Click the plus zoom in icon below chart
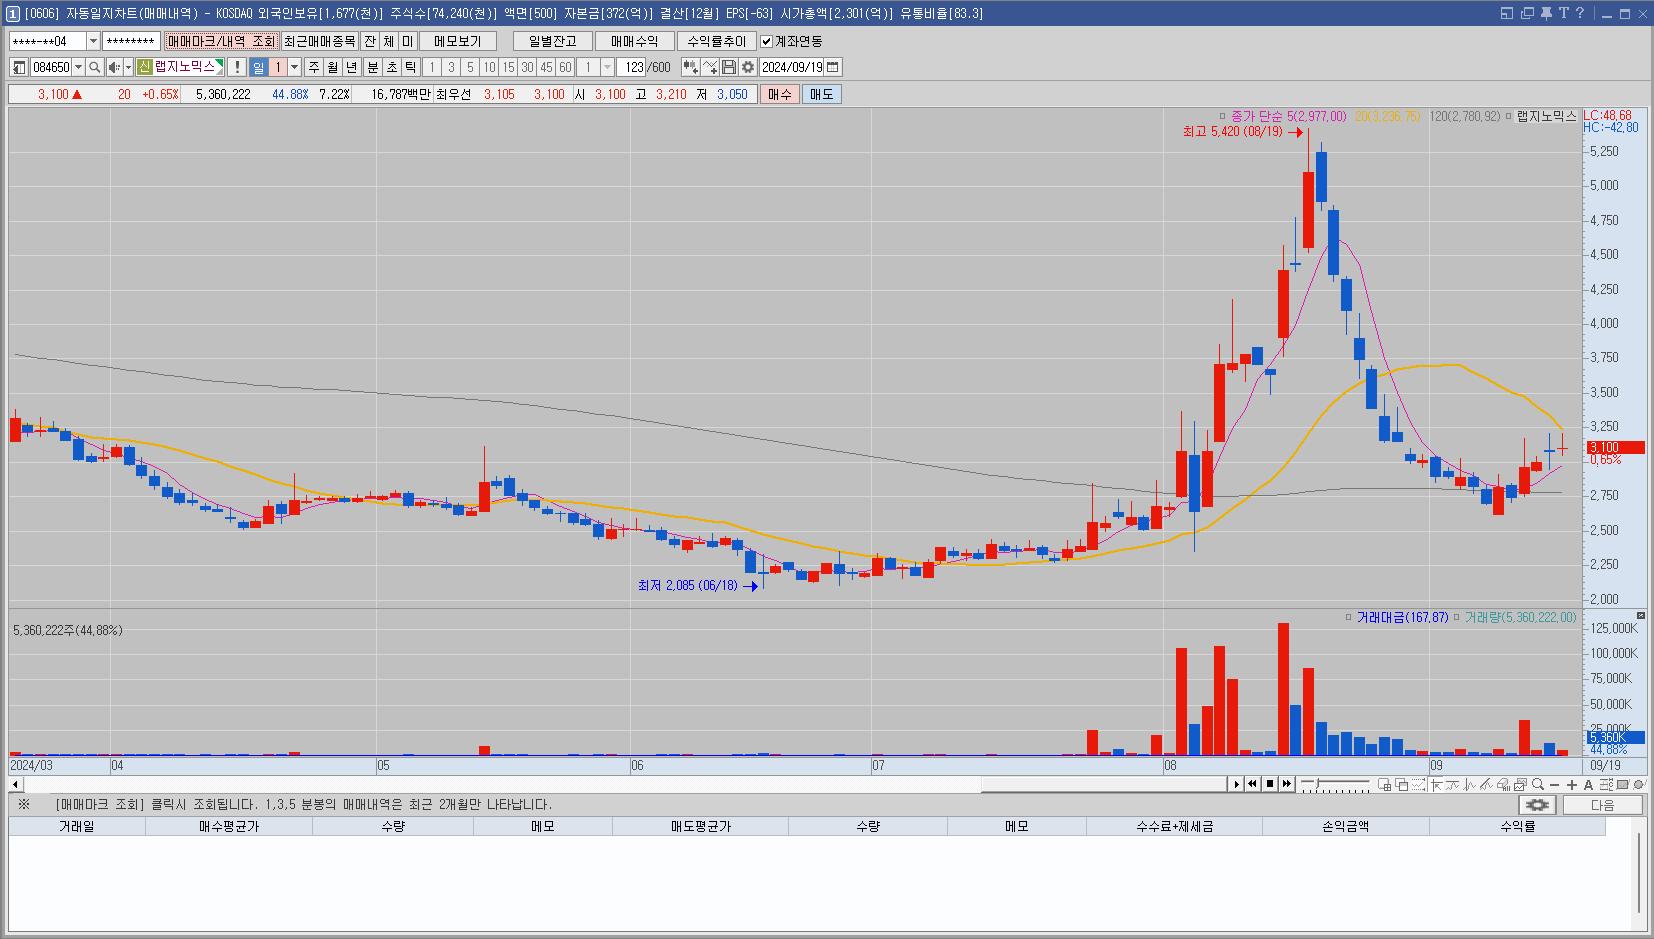The image size is (1654, 939). pos(1572,784)
